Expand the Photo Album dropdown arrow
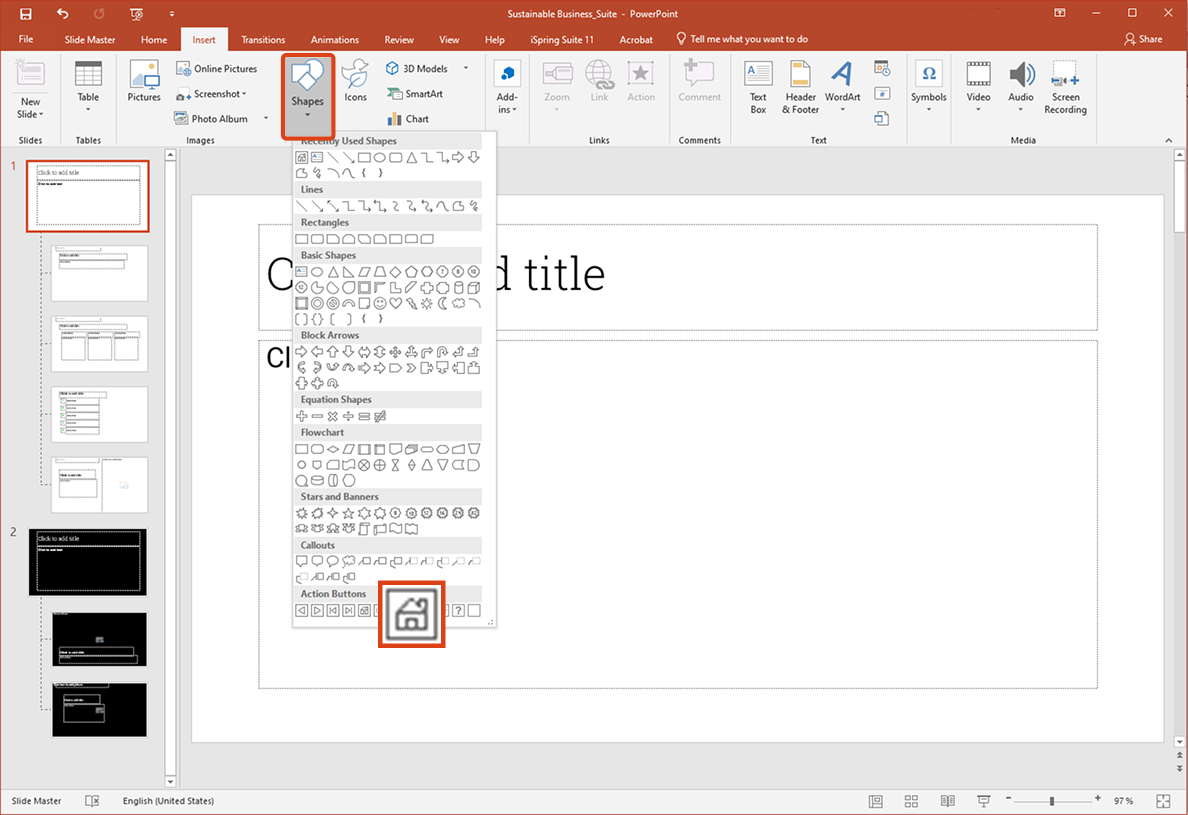1188x815 pixels. [x=266, y=118]
